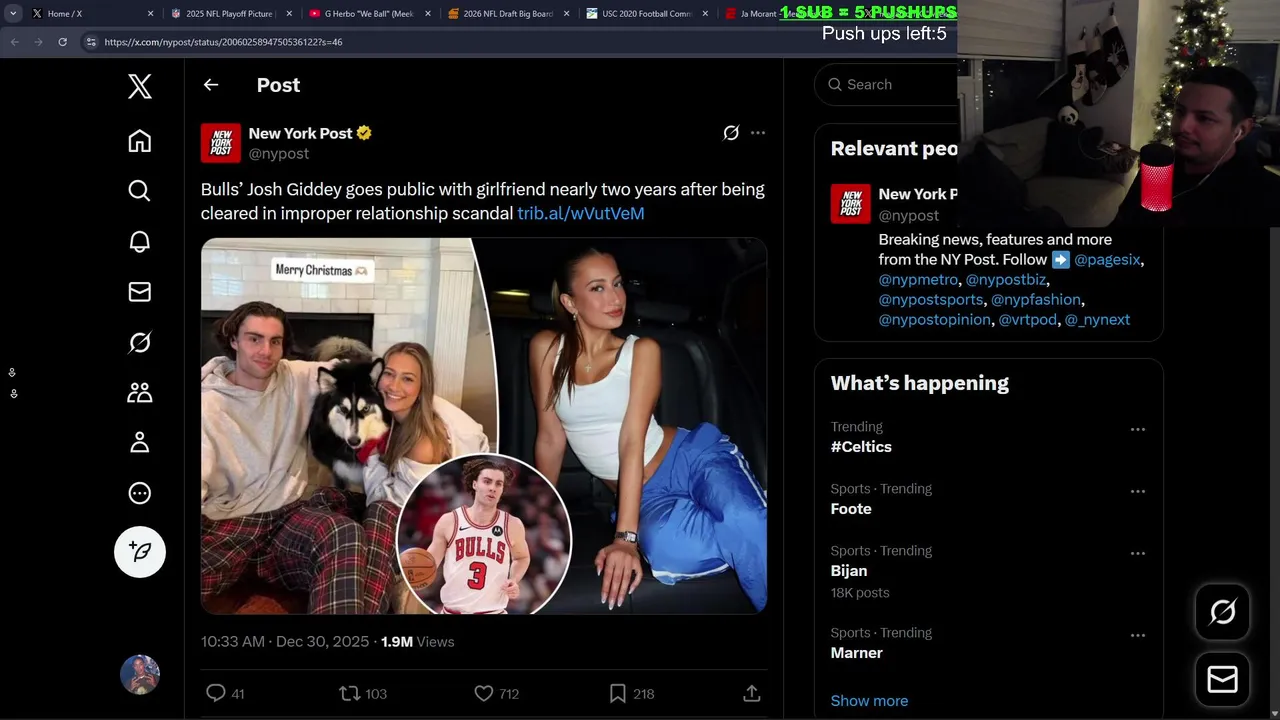Open the @nypost handle under author name

tap(279, 154)
